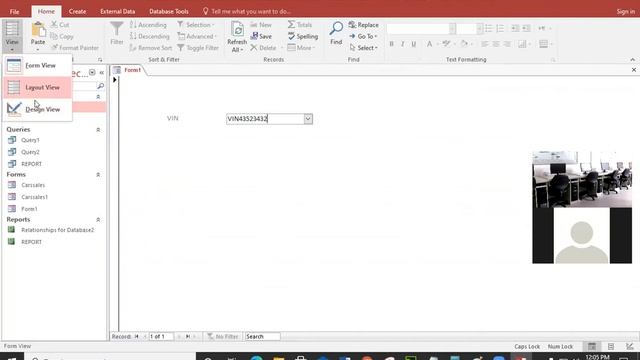Click the Replace command
The image size is (640, 360).
(364, 25)
